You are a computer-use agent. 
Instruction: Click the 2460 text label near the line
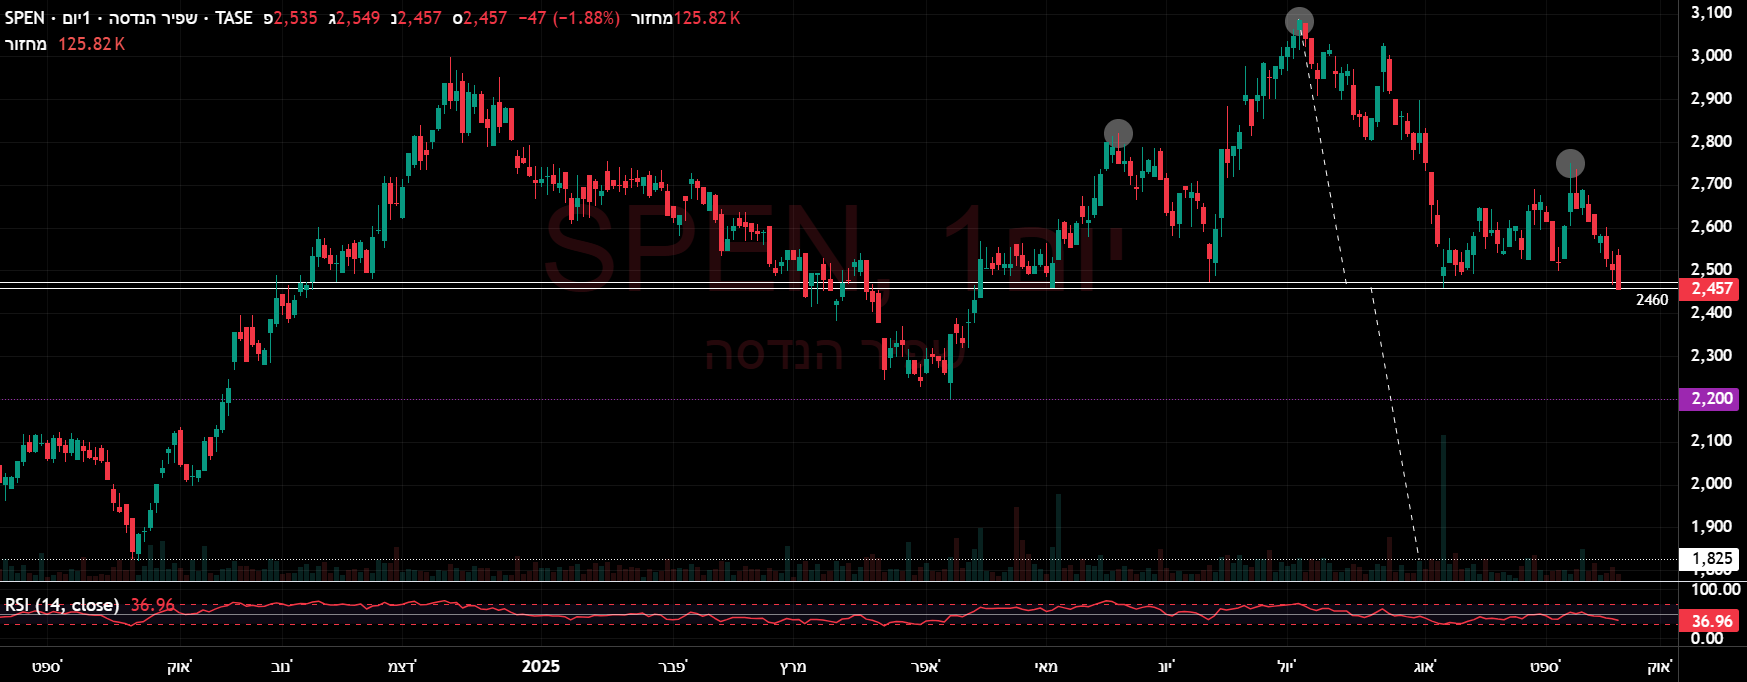1652,300
